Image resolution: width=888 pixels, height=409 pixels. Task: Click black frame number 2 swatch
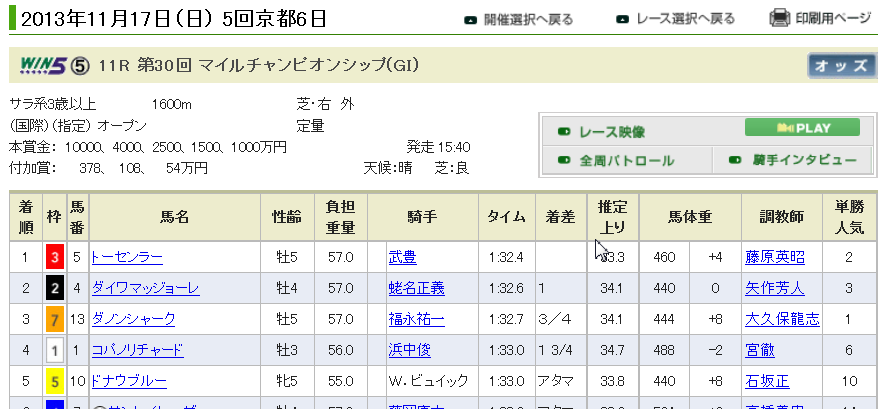[x=55, y=289]
